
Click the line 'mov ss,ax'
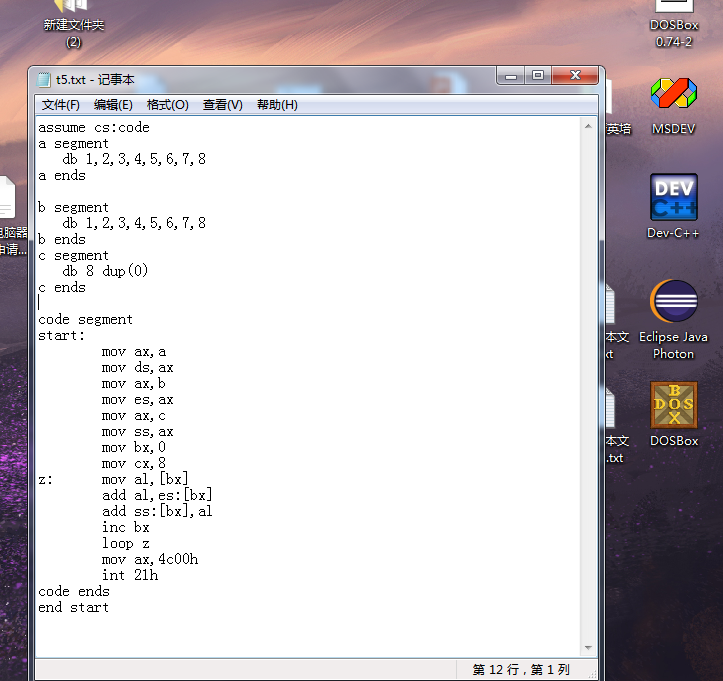pyautogui.click(x=137, y=432)
